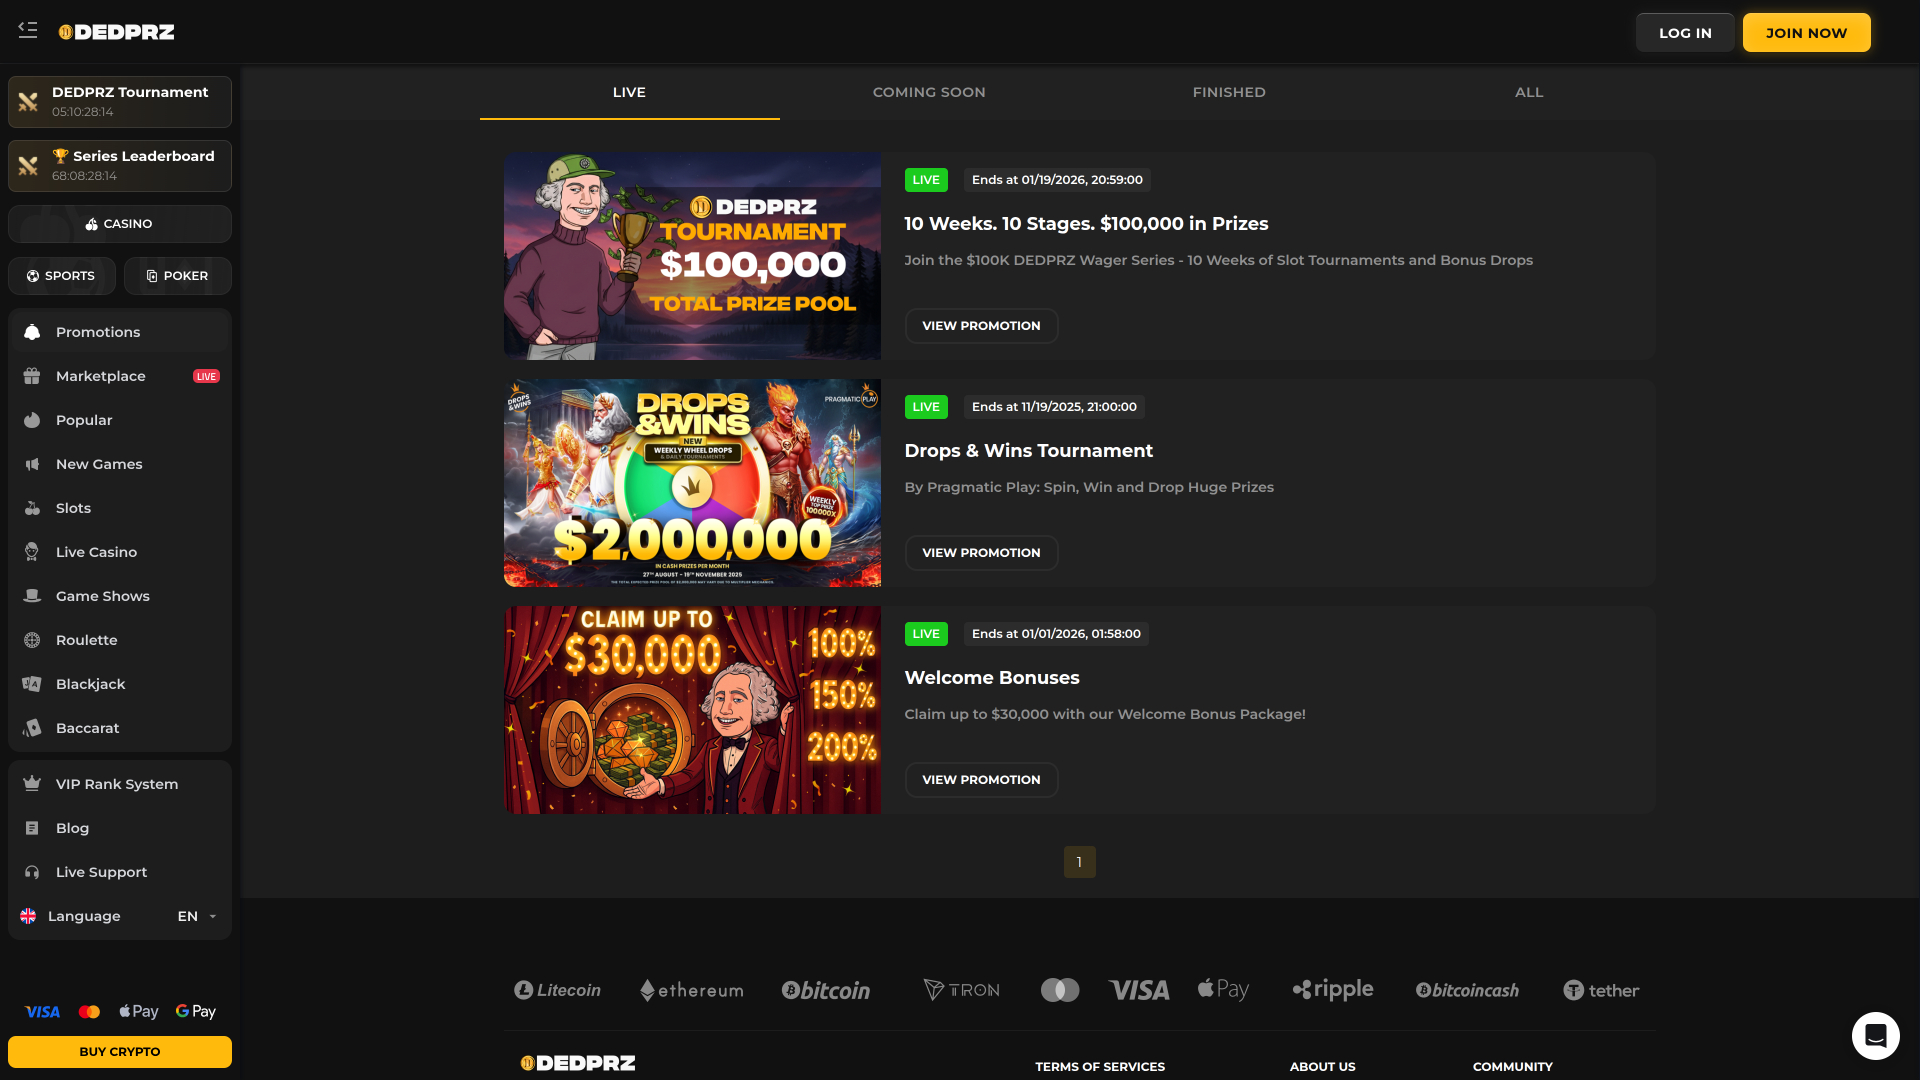This screenshot has width=1920, height=1080.
Task: Select the Slots category icon
Action: 33,508
